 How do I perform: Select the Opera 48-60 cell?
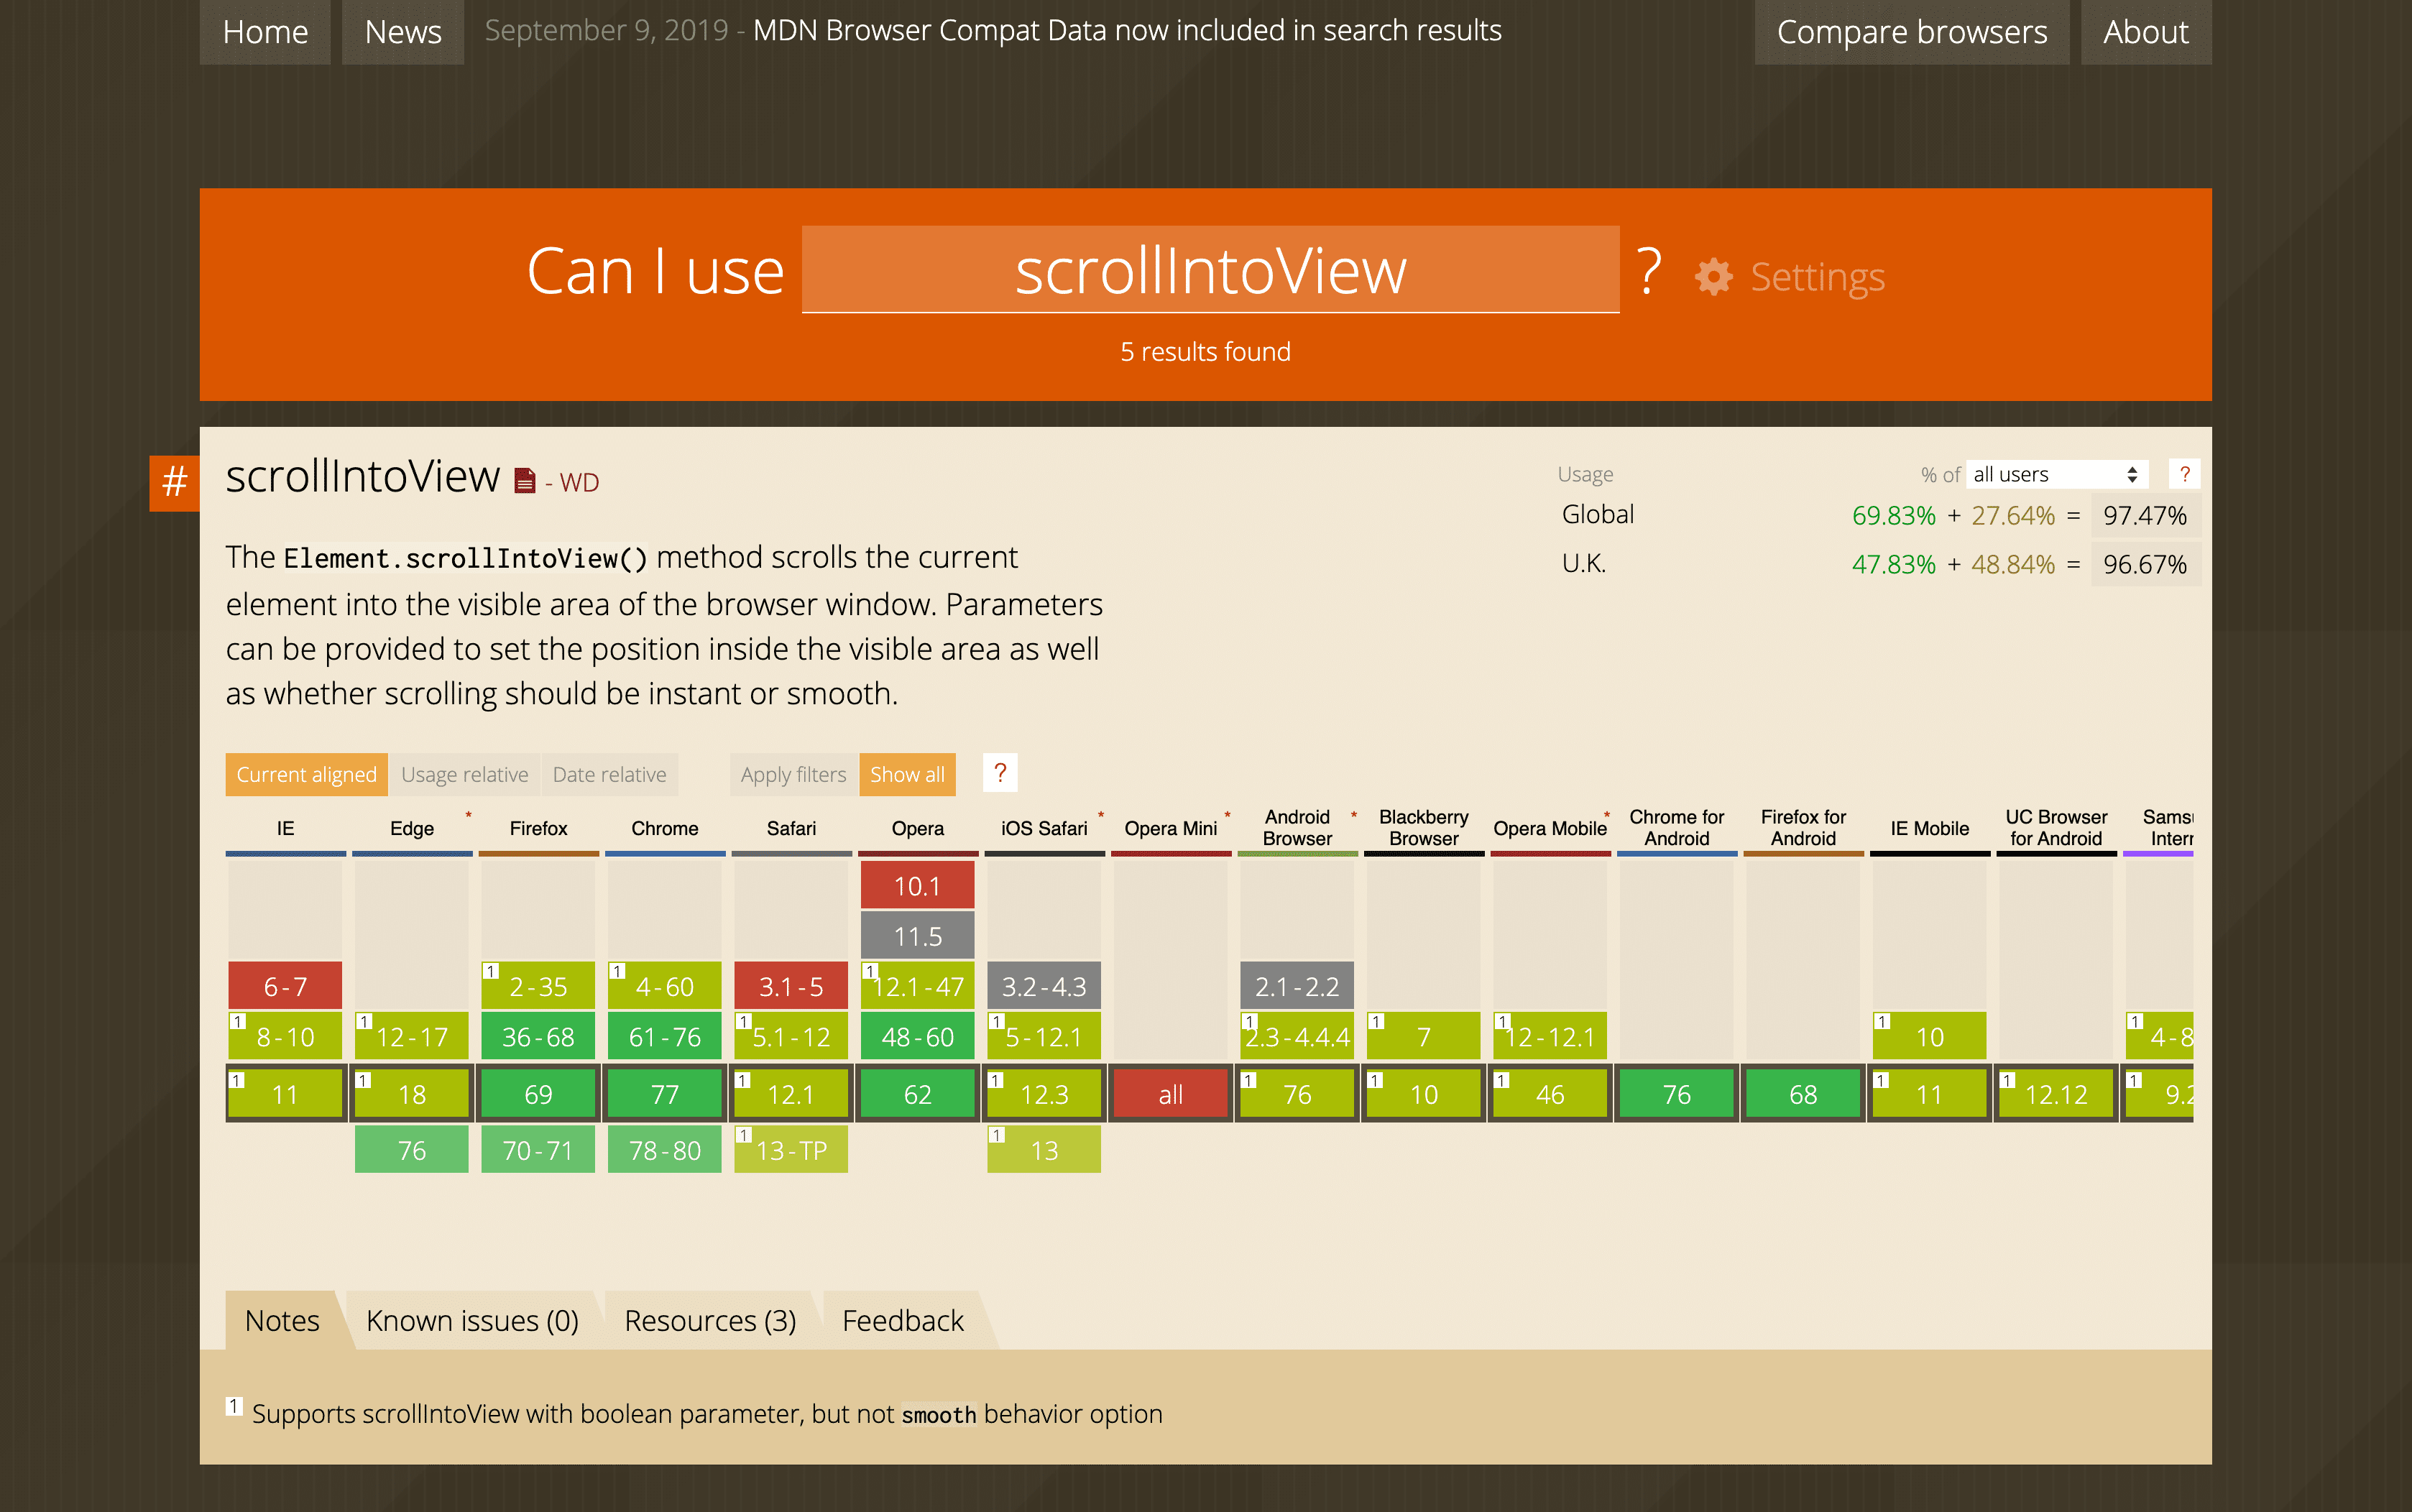[918, 1036]
